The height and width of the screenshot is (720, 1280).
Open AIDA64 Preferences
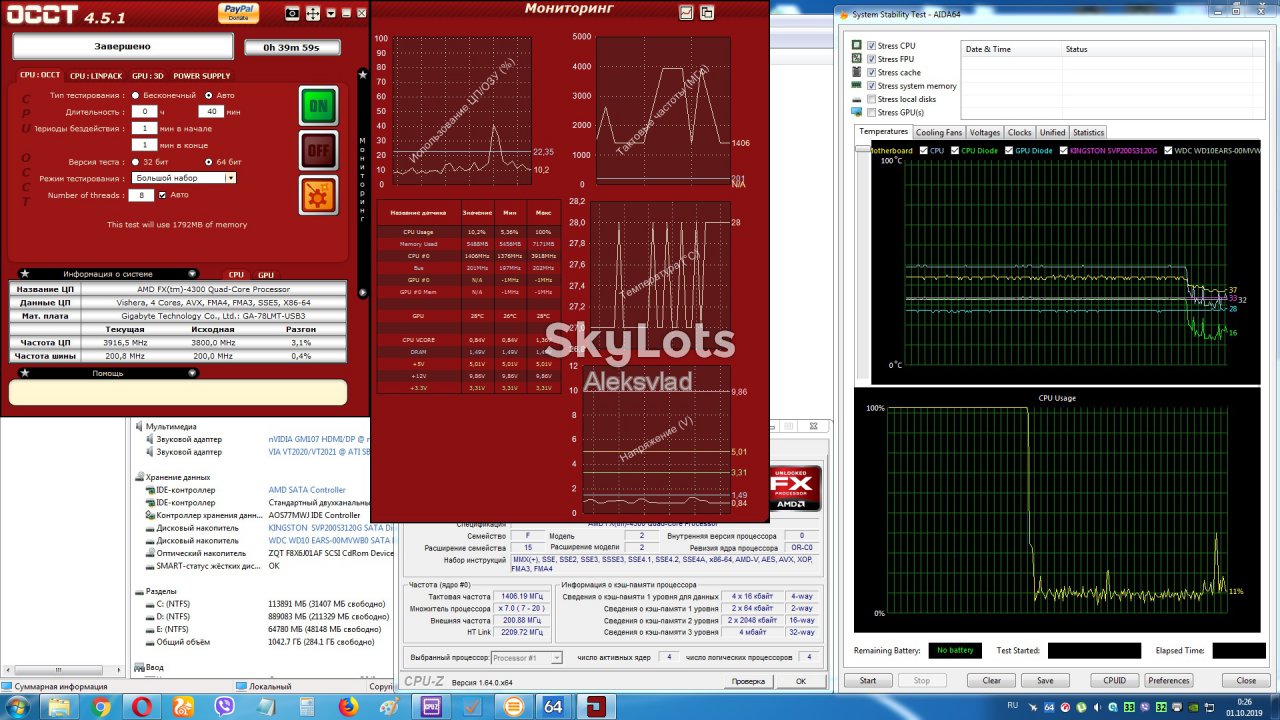point(1168,680)
